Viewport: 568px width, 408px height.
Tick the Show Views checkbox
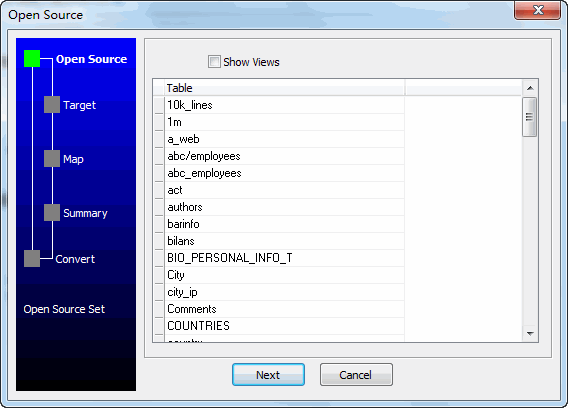214,62
